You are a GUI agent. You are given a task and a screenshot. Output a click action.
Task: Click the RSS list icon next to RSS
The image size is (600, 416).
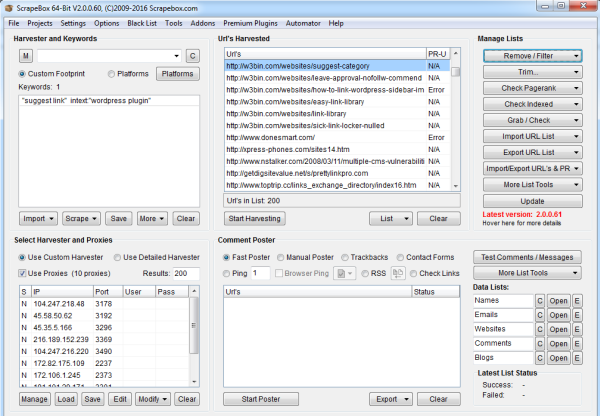398,273
